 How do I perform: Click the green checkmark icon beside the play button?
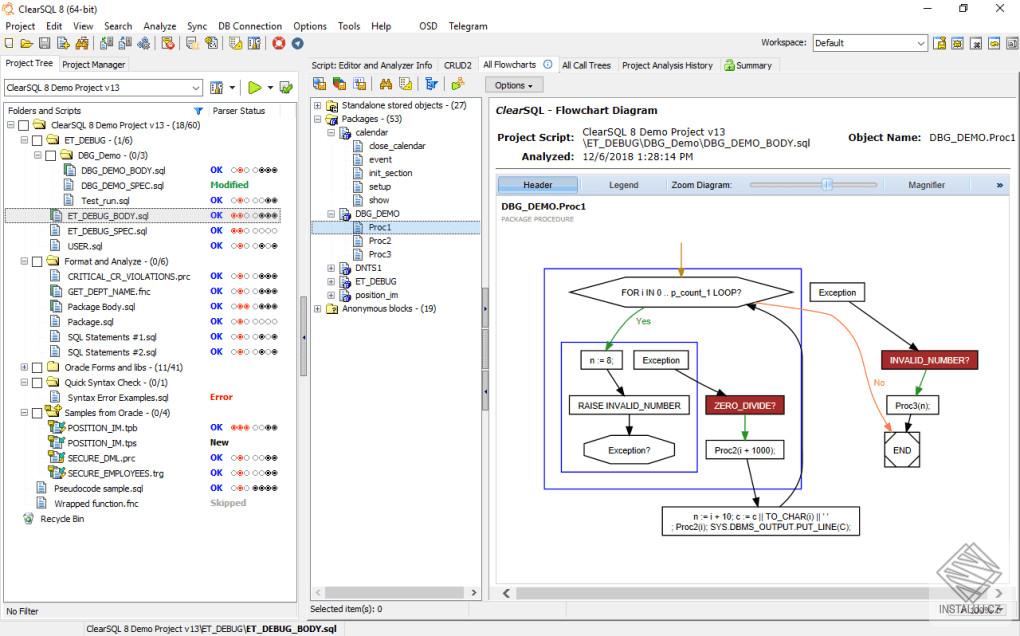[x=286, y=88]
